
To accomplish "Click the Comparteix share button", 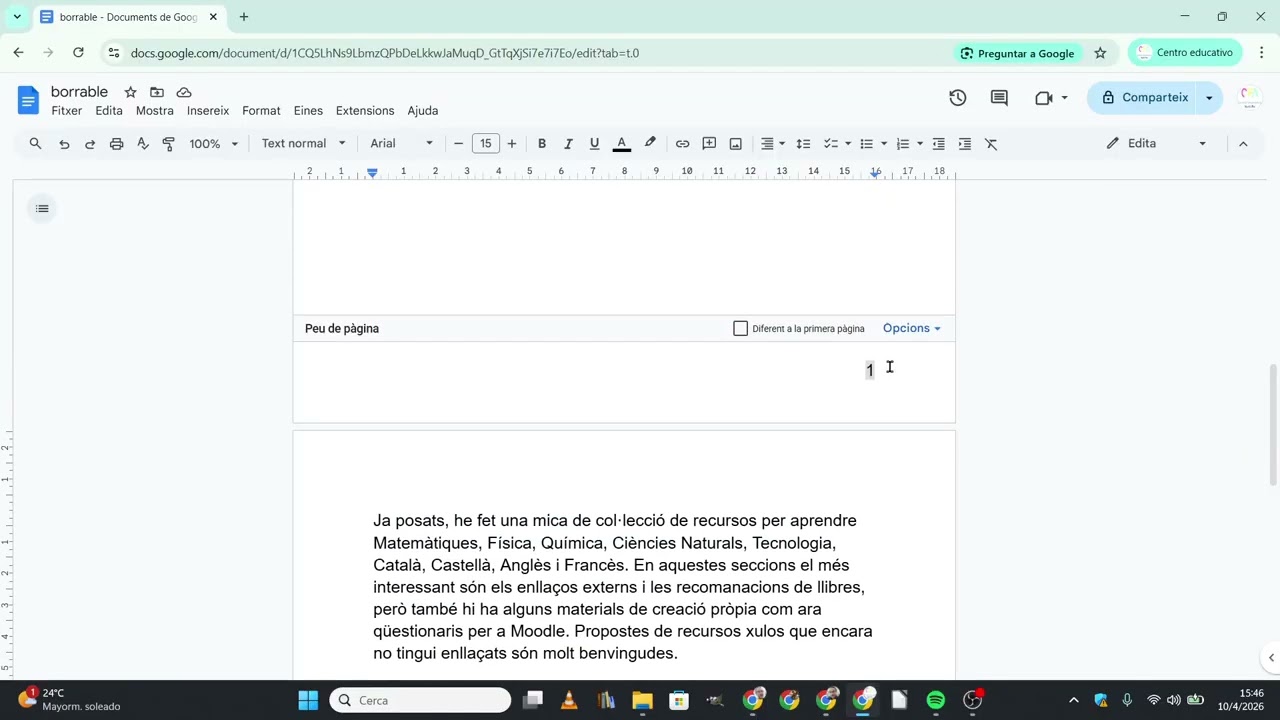I will tap(1144, 98).
